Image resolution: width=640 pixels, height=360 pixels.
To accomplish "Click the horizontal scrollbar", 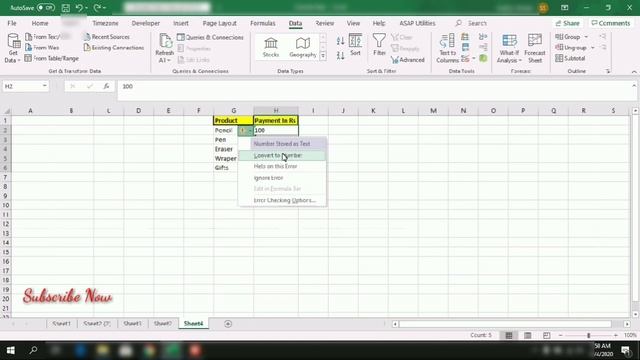I will [504, 324].
